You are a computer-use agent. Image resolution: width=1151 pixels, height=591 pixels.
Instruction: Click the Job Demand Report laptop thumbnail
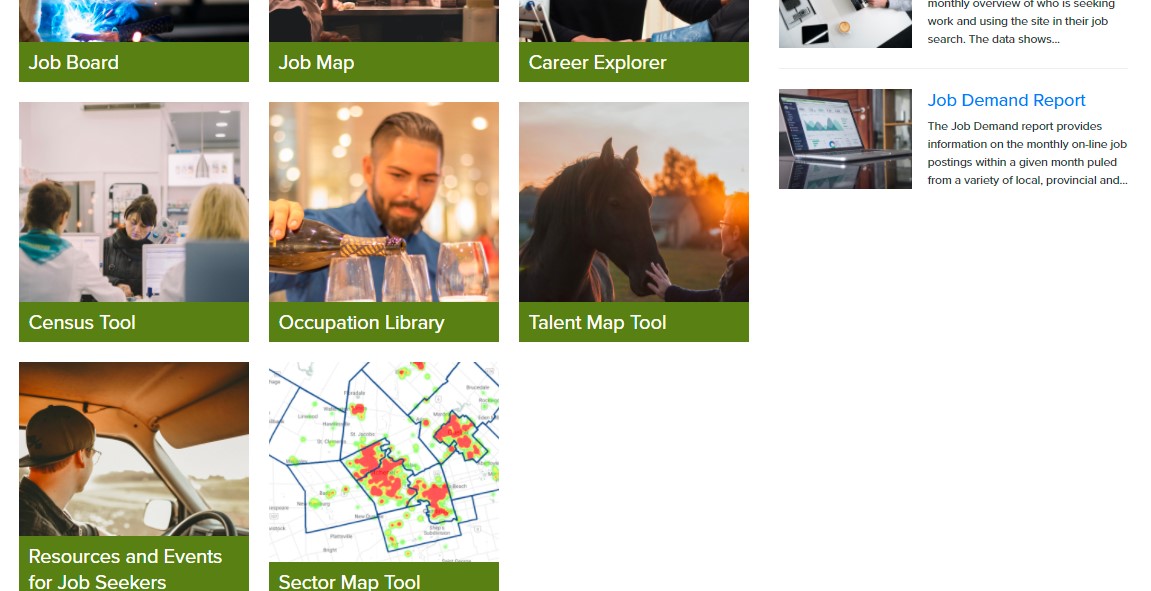click(845, 139)
